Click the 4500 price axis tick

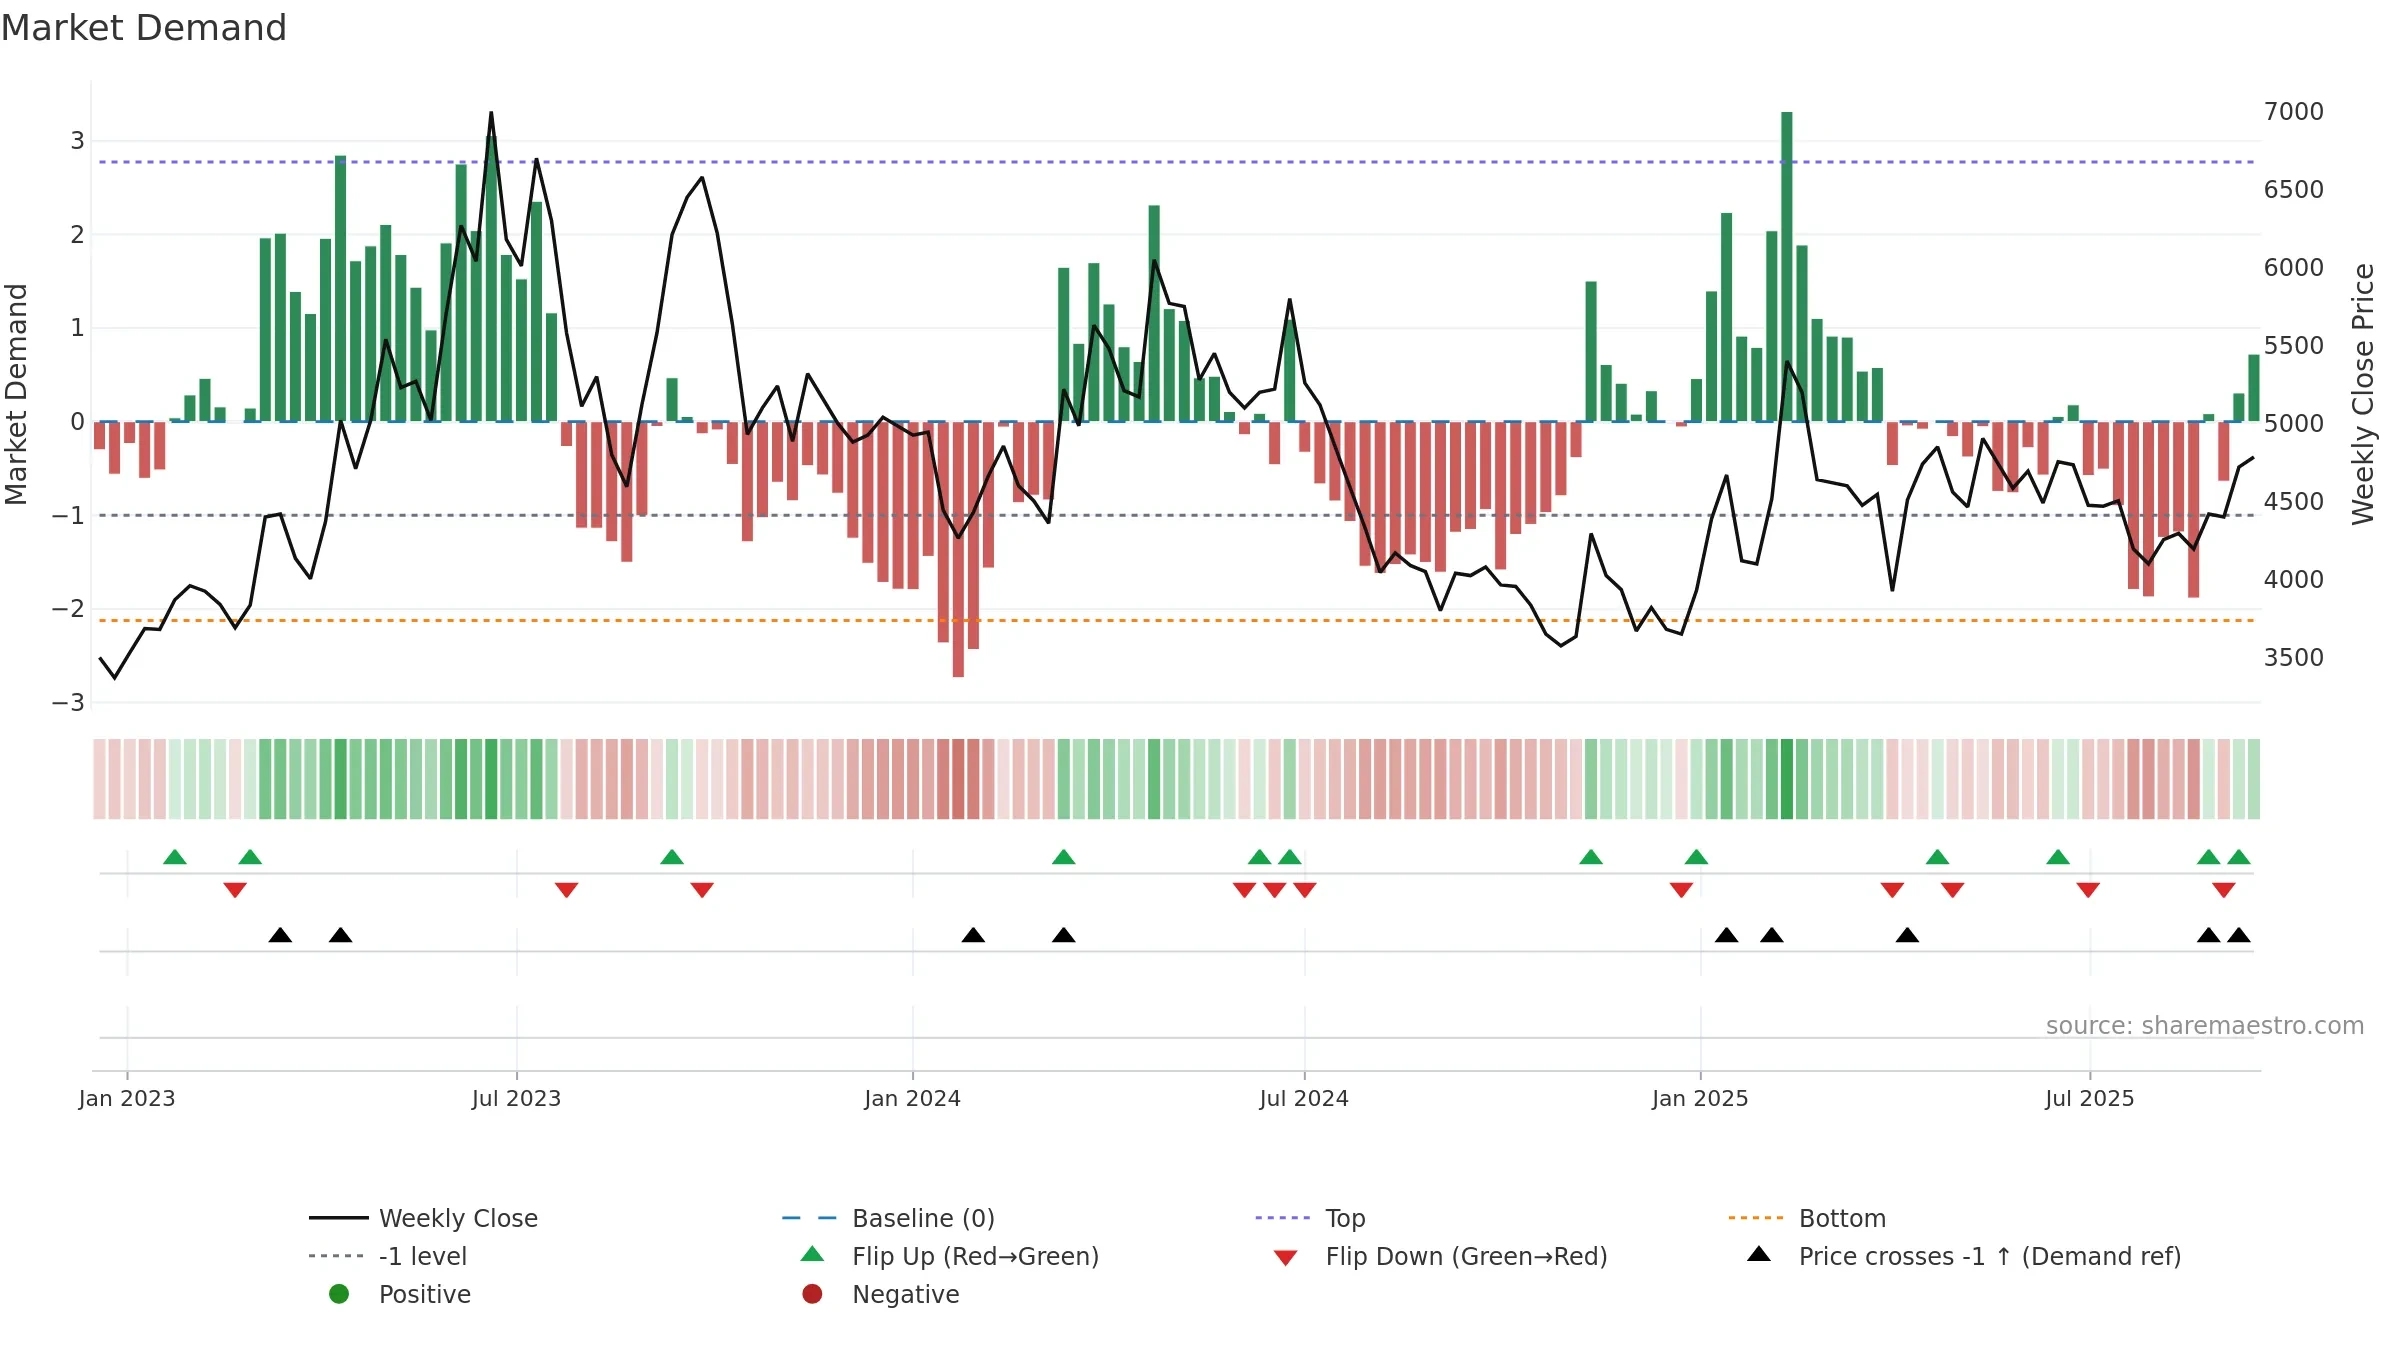tap(2294, 501)
